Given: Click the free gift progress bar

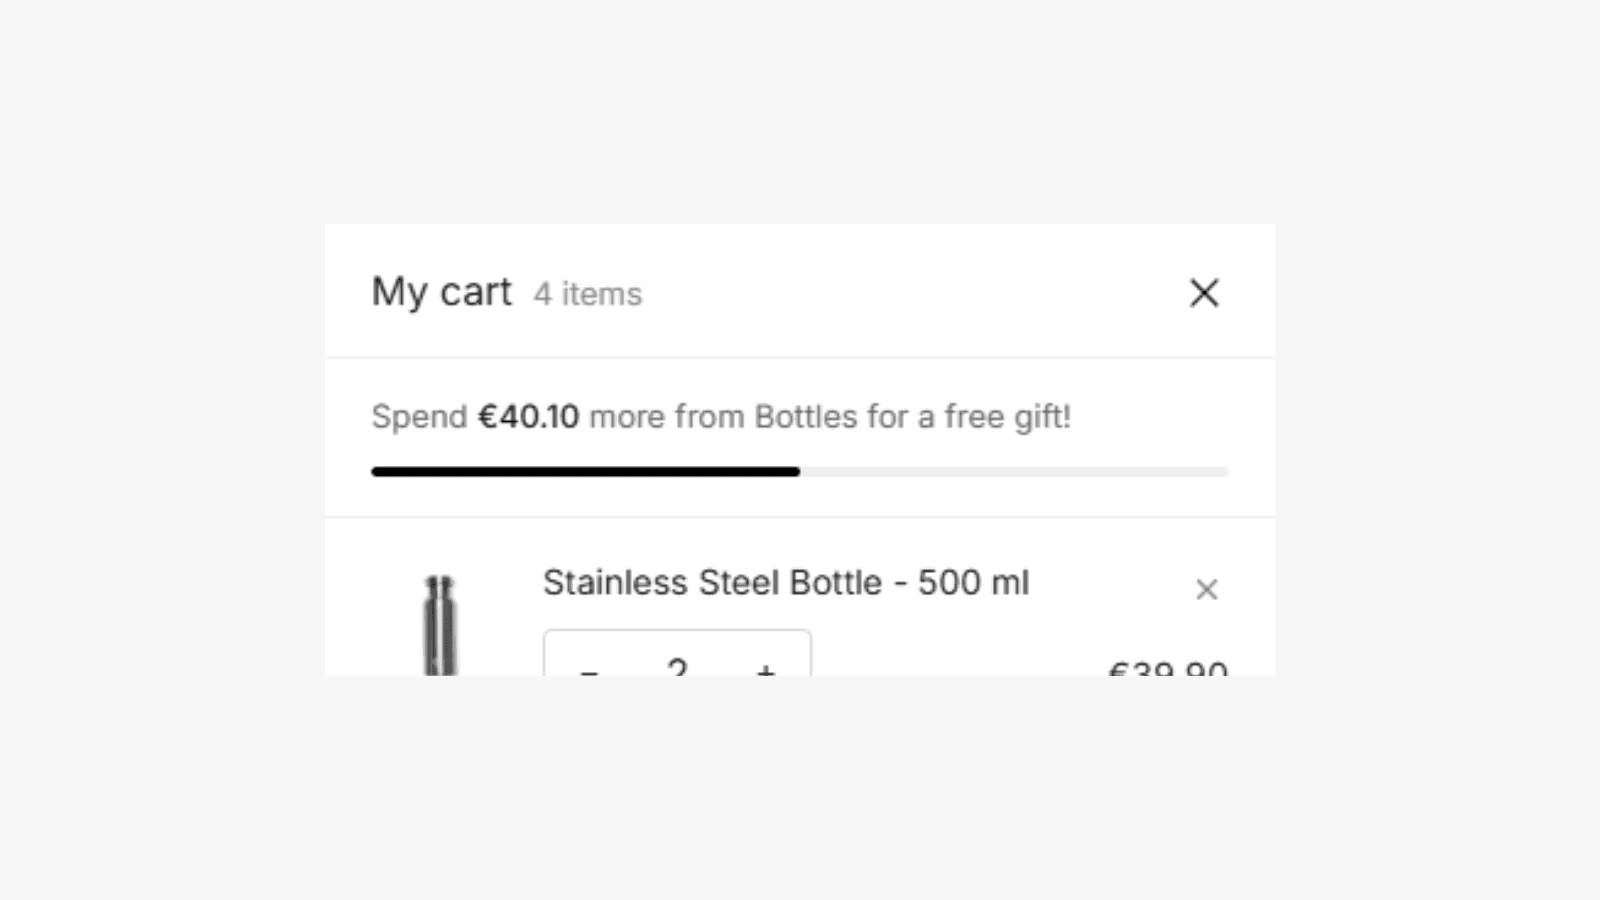Looking at the screenshot, I should click(x=800, y=472).
